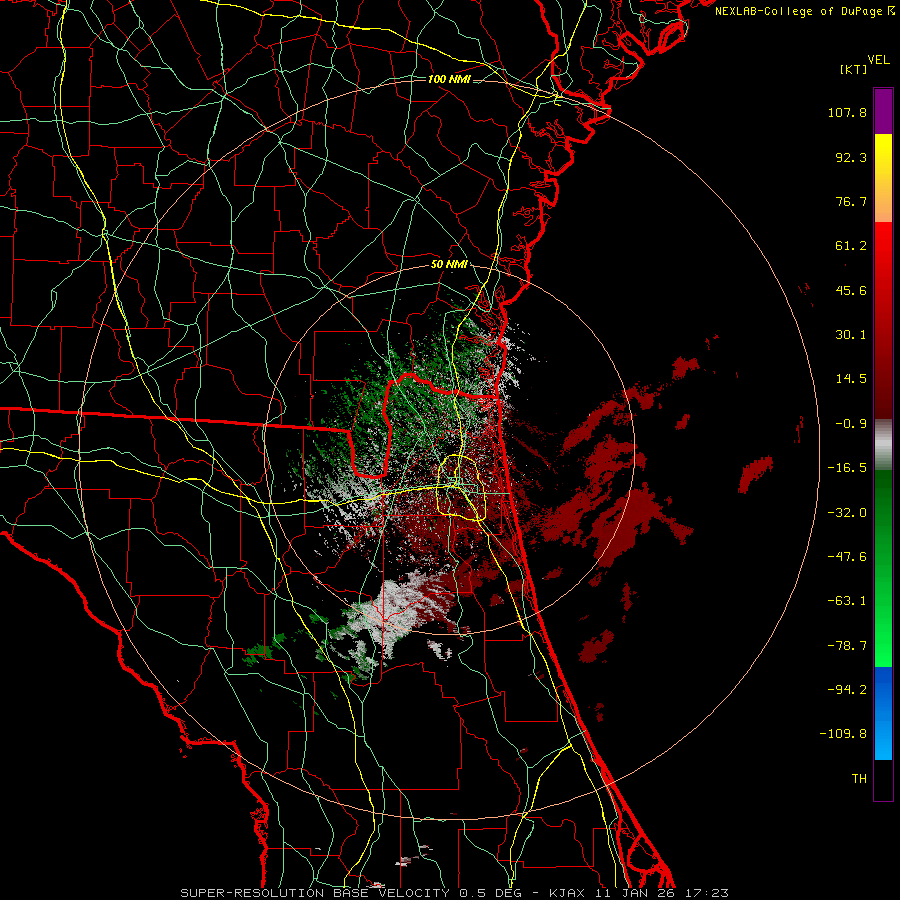This screenshot has height=900, width=900.
Task: Select the 107.8 velocity scale value
Action: coord(847,112)
